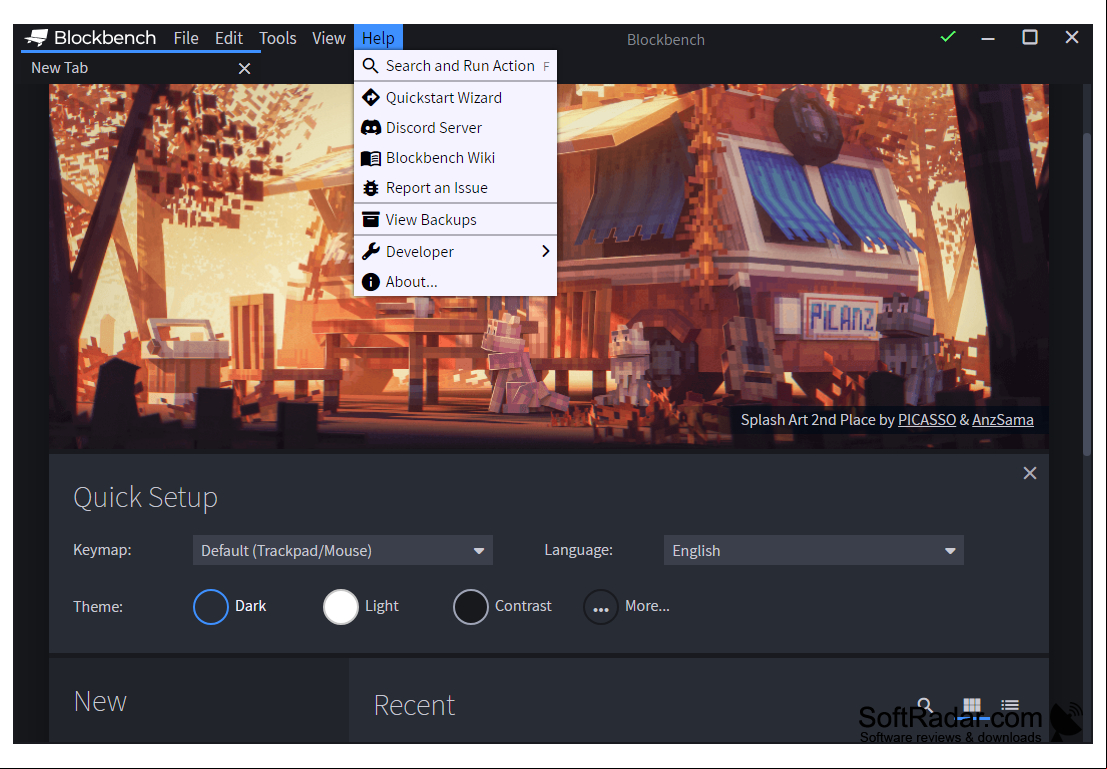Click the About info icon
Image resolution: width=1107 pixels, height=769 pixels.
coord(371,282)
